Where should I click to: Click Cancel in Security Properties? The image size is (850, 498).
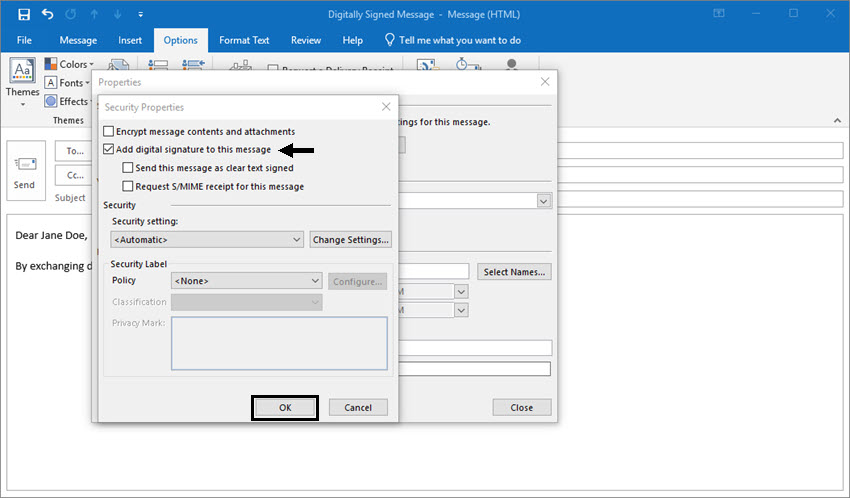click(x=358, y=408)
